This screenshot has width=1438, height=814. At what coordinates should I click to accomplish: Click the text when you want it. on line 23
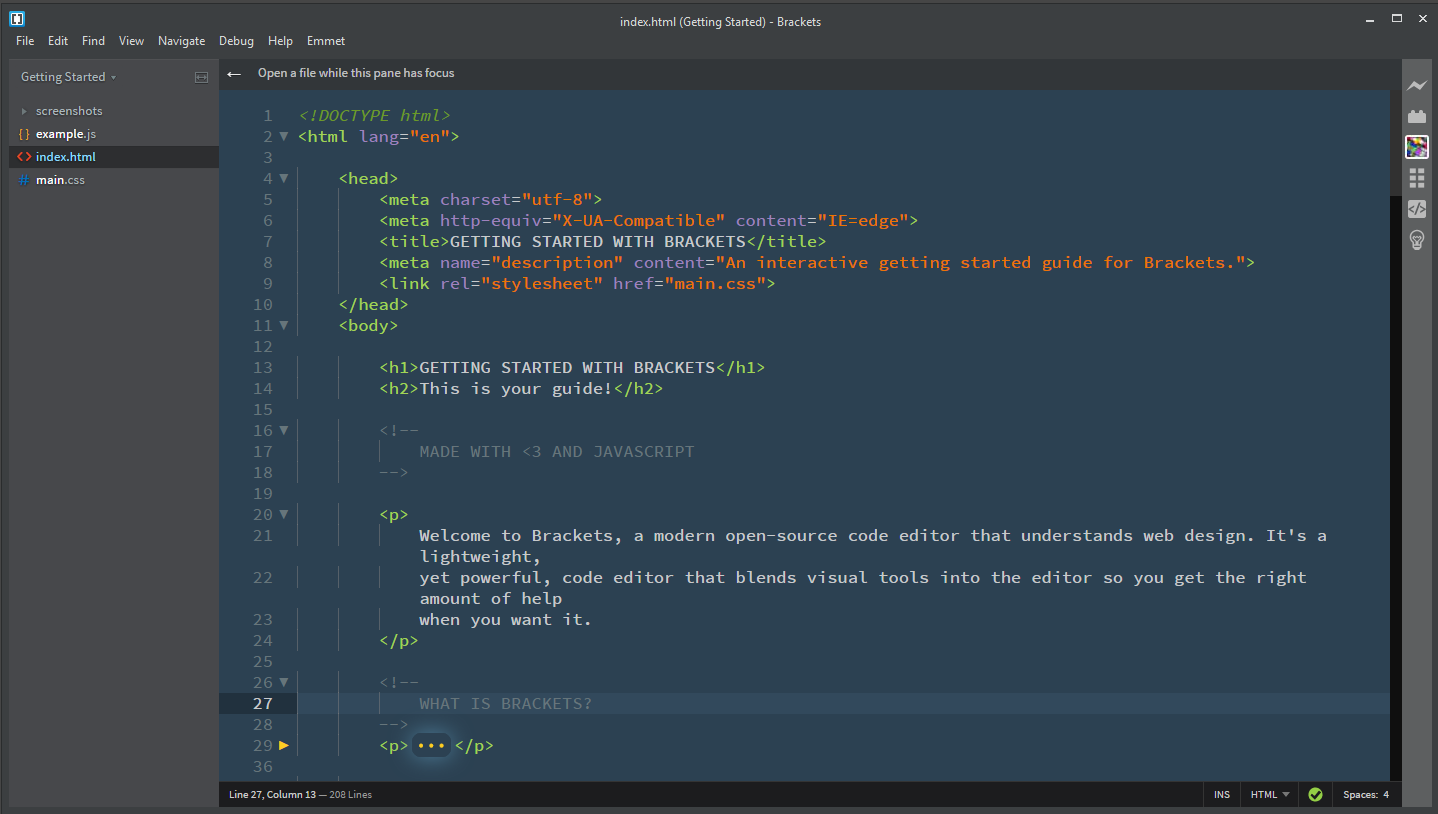(x=506, y=620)
